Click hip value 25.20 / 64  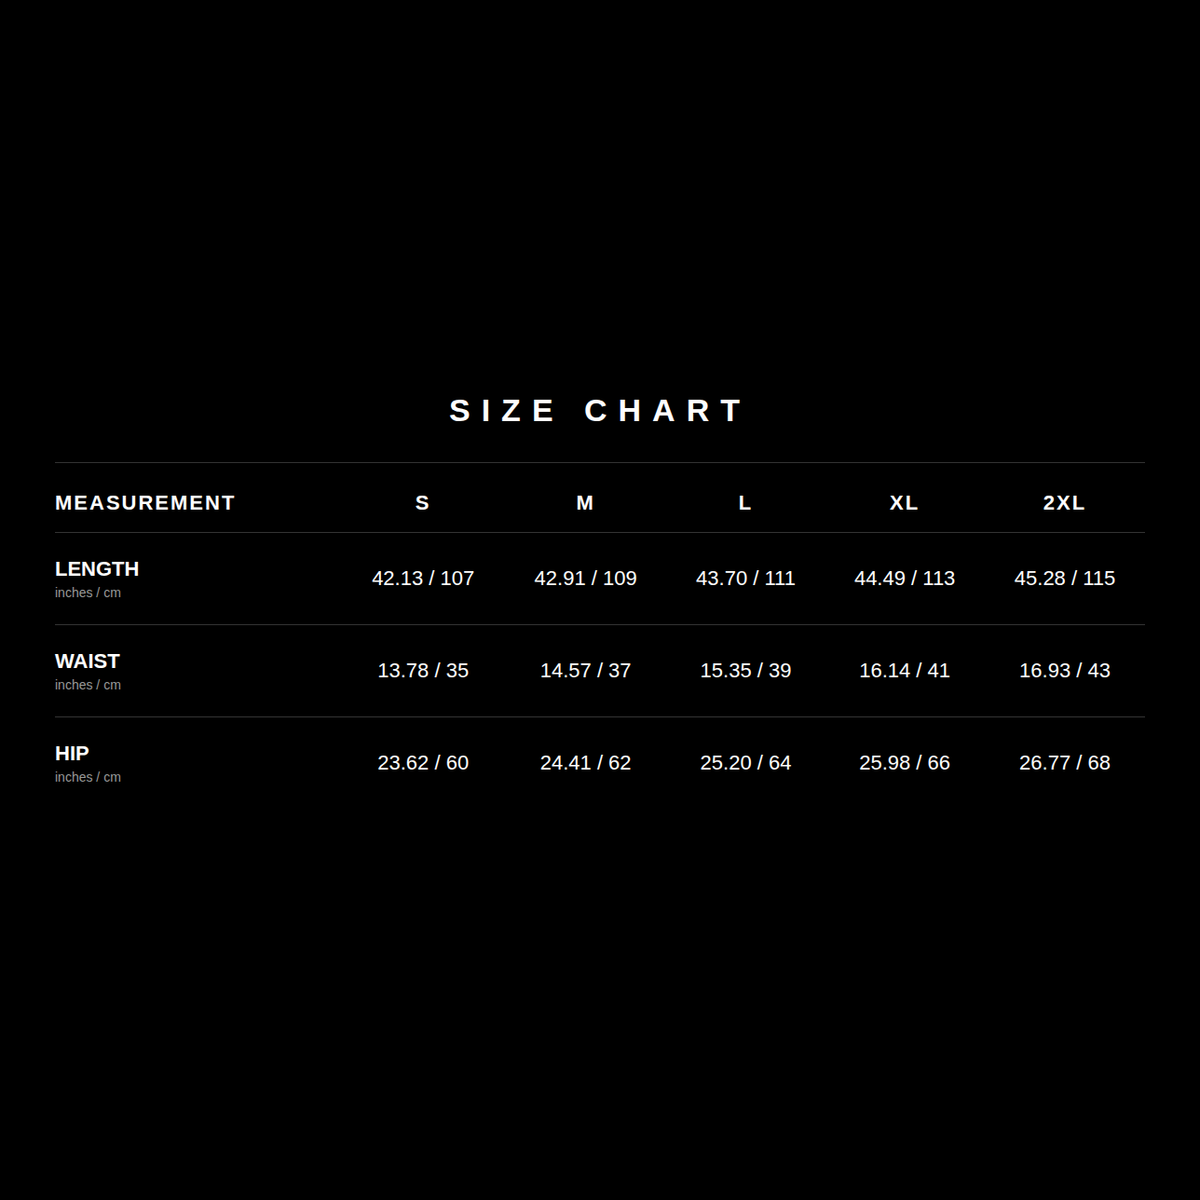tap(745, 762)
